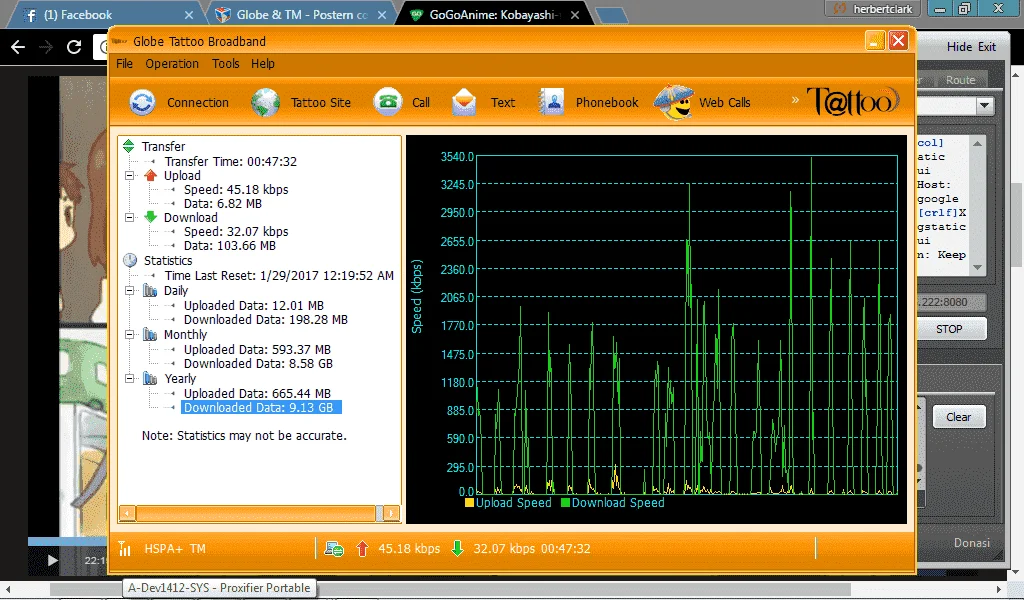Click the tree scrollbar left arrow

tap(127, 513)
